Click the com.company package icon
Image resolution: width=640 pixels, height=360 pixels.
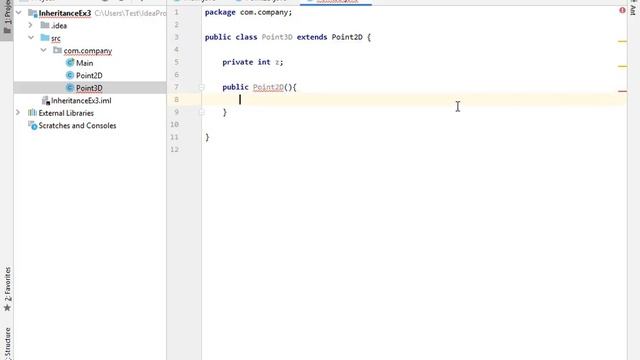point(57,50)
